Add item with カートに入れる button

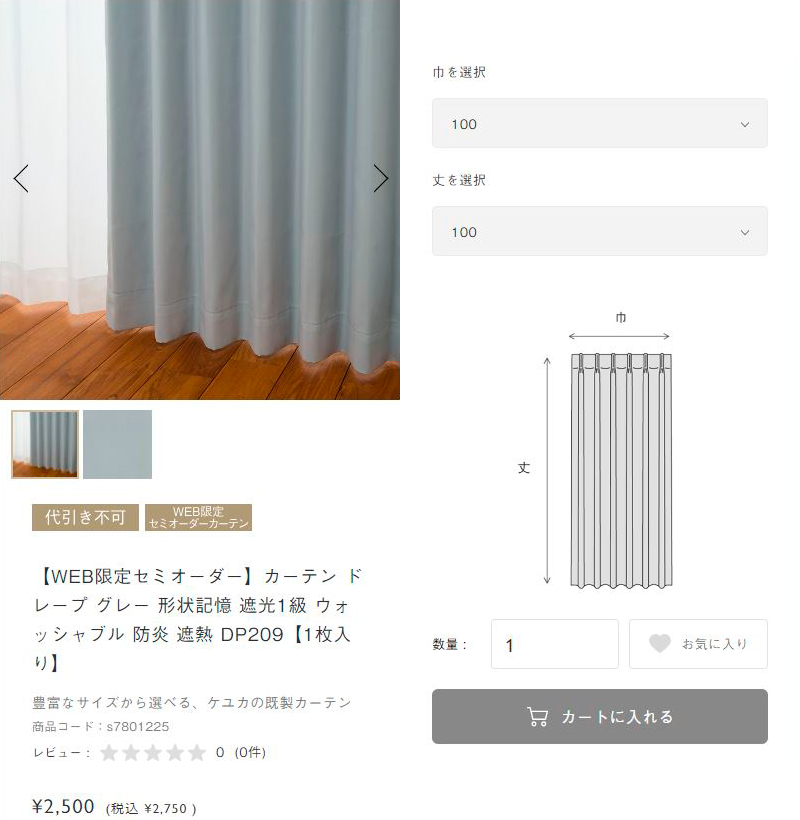600,716
